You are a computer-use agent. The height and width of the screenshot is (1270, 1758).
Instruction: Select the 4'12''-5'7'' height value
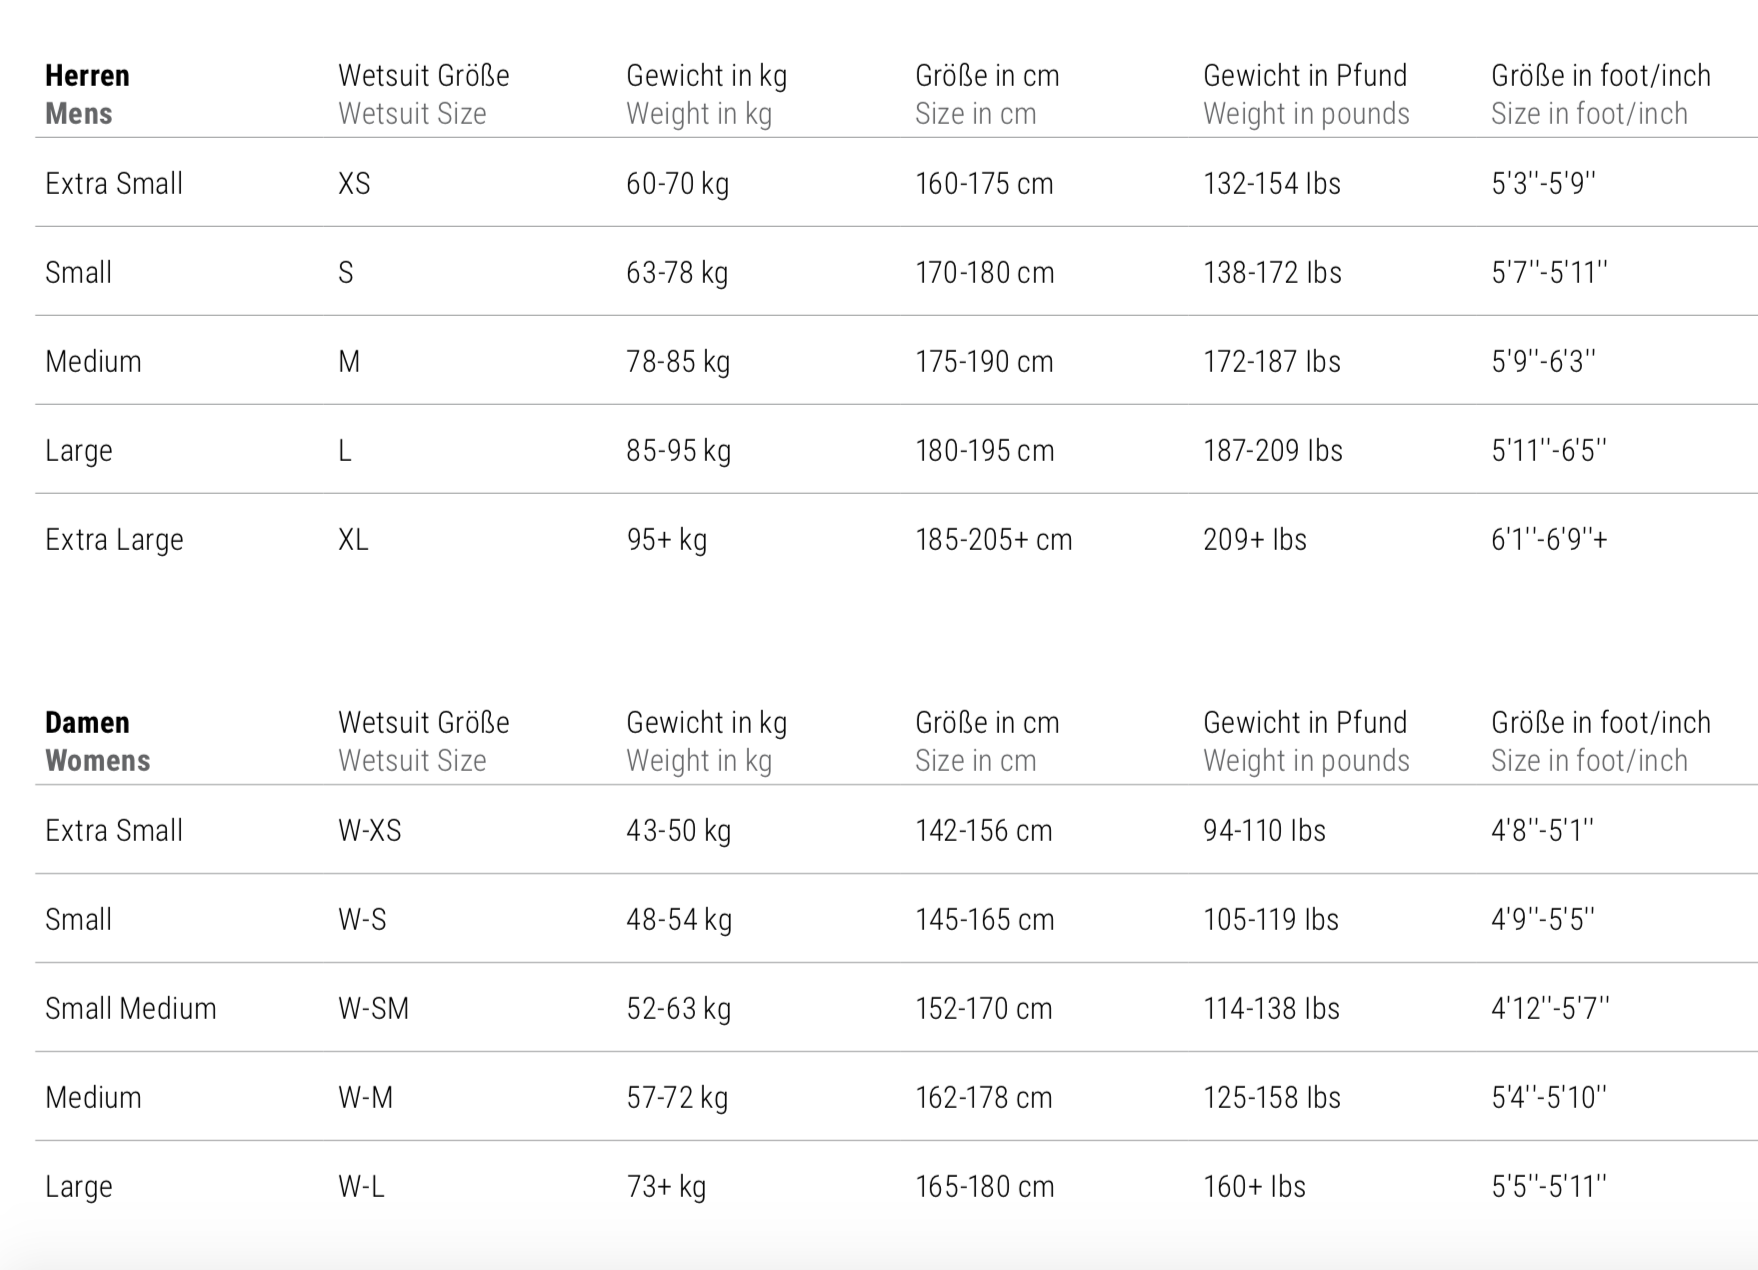point(1550,1009)
